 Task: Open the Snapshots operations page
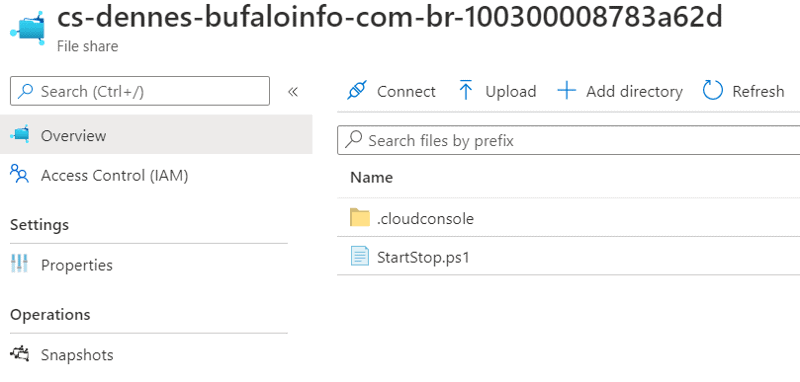pos(77,354)
